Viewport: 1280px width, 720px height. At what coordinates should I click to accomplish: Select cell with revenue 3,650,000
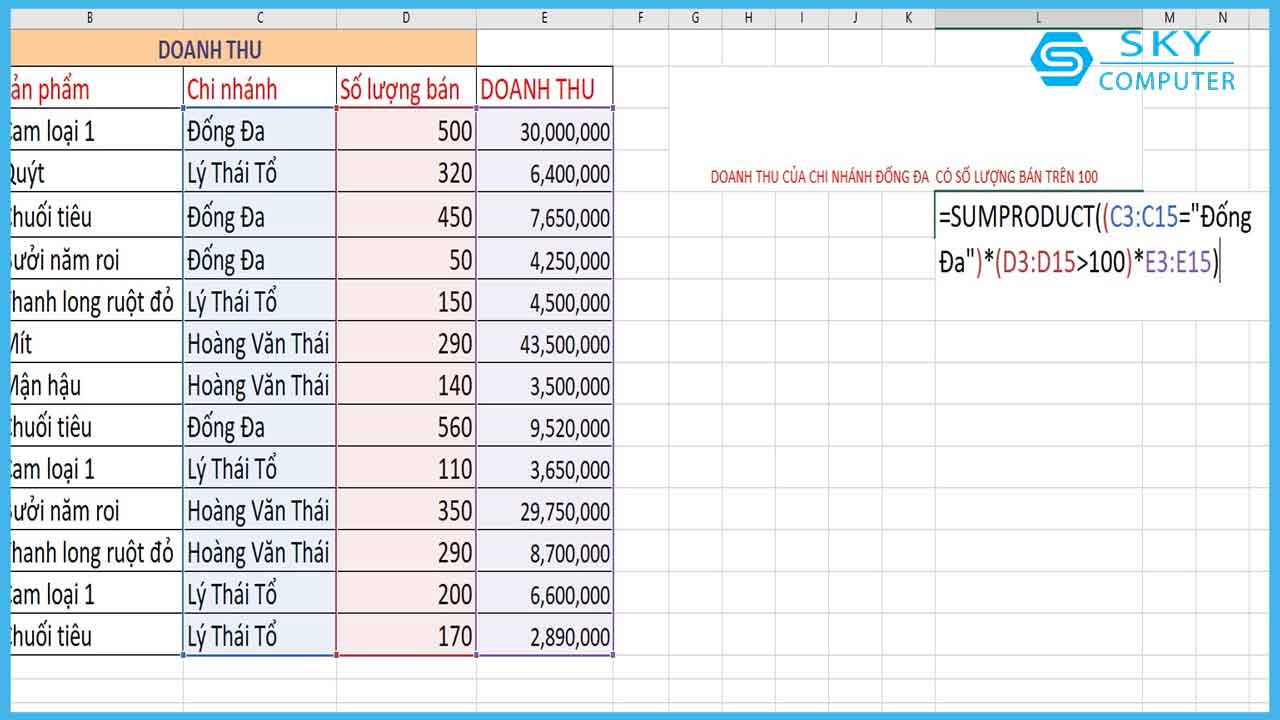tap(544, 468)
